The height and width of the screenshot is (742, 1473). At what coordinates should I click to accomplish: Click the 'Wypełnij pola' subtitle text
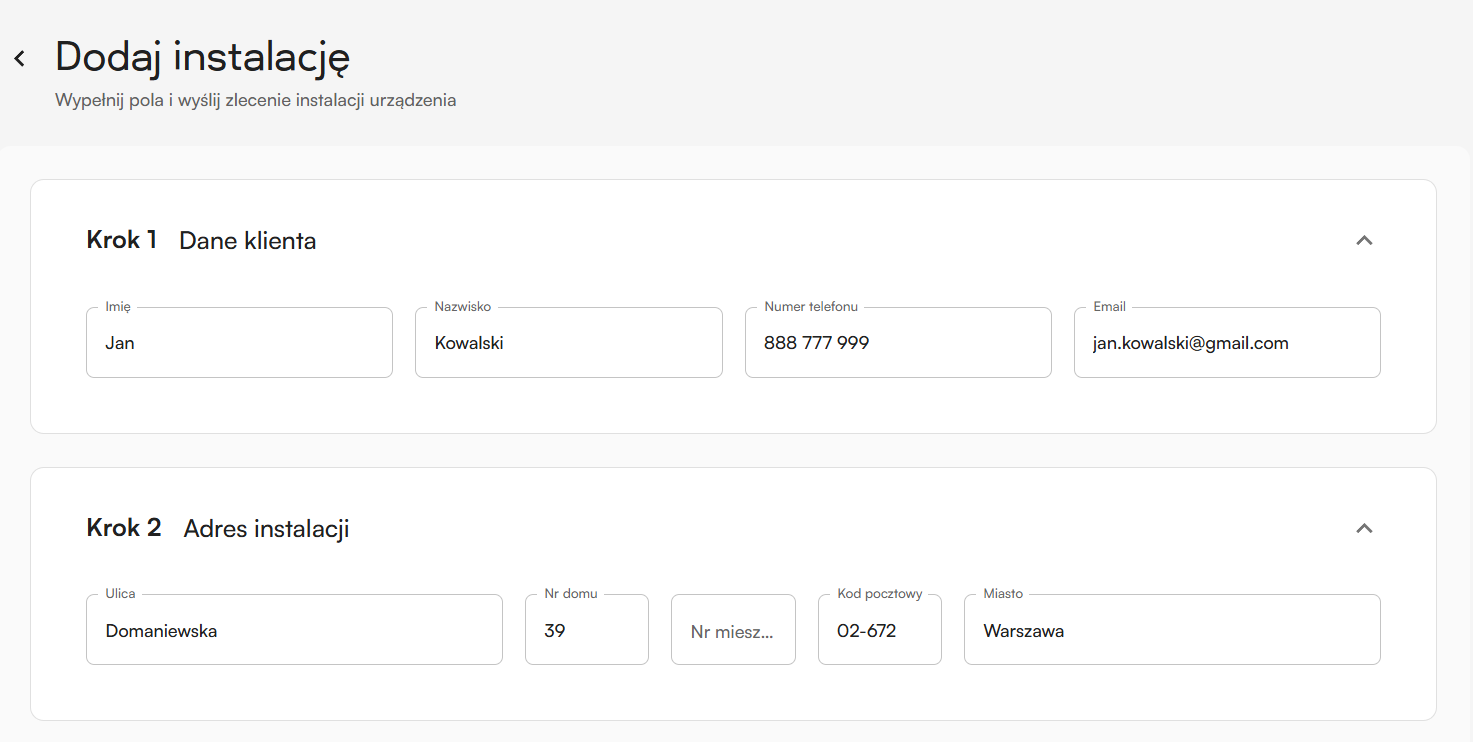pyautogui.click(x=255, y=101)
